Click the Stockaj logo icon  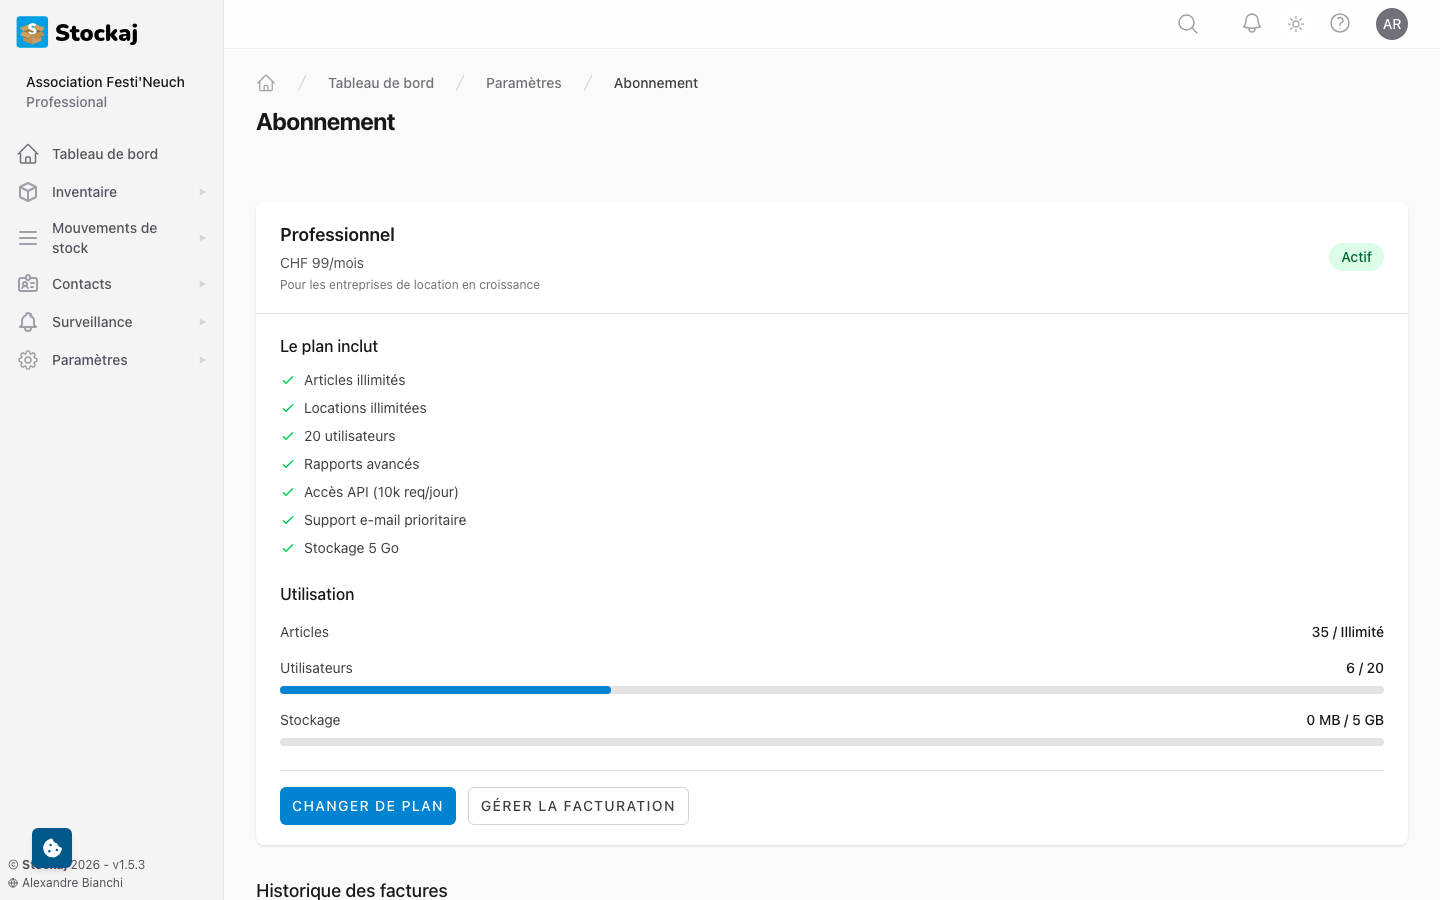(x=32, y=32)
